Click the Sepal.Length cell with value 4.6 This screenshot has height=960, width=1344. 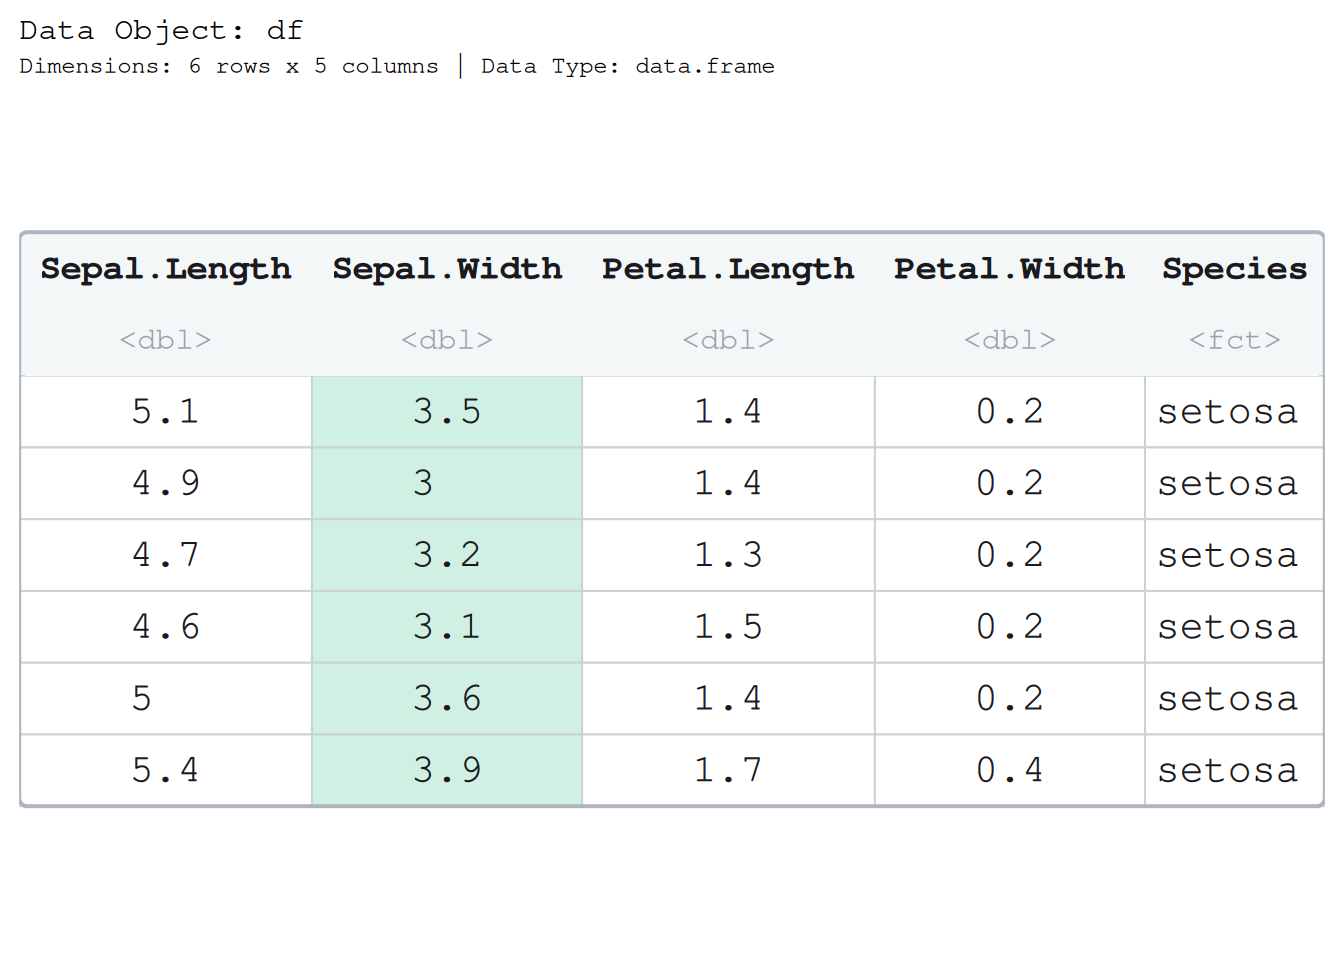(x=166, y=627)
